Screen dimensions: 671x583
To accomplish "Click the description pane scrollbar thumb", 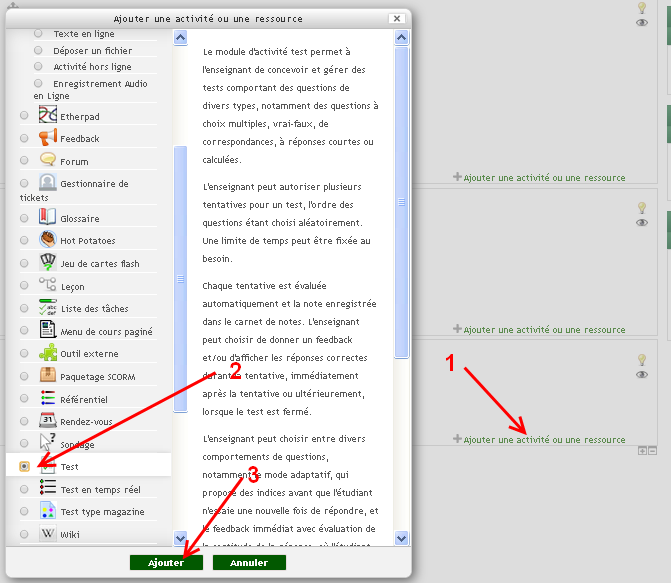I will pyautogui.click(x=401, y=202).
